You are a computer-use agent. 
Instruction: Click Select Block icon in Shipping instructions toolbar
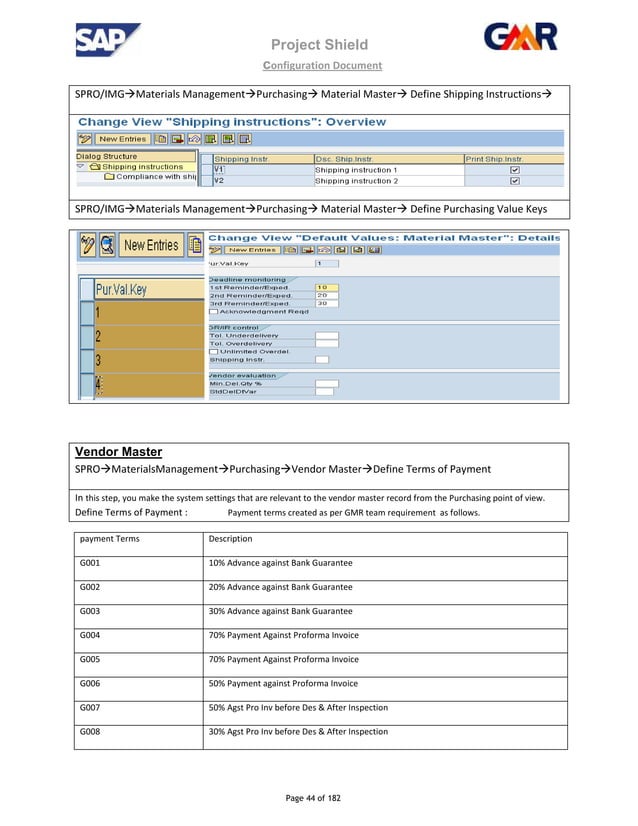(228, 139)
